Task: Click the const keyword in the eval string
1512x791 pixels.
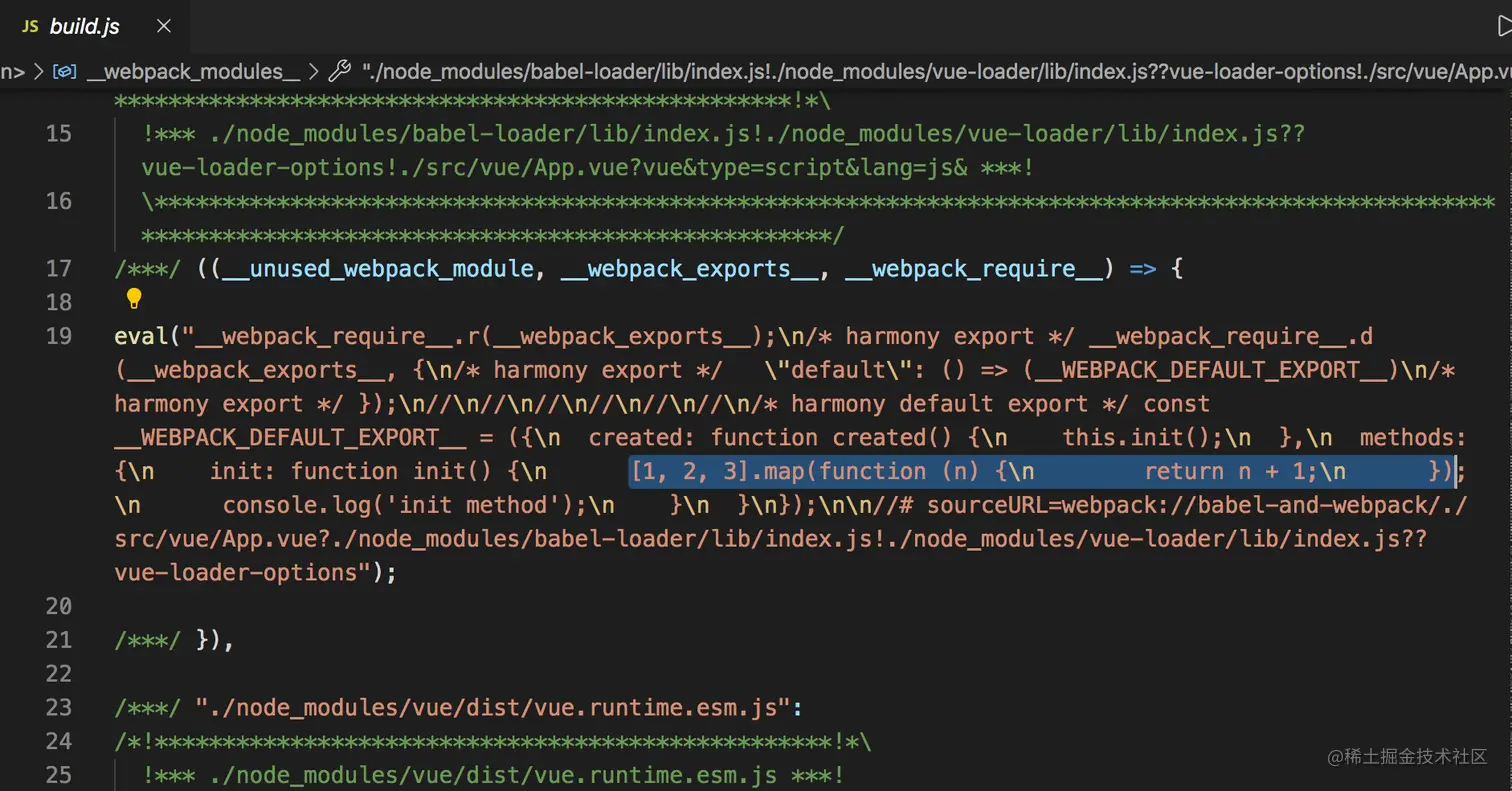Action: [1177, 404]
